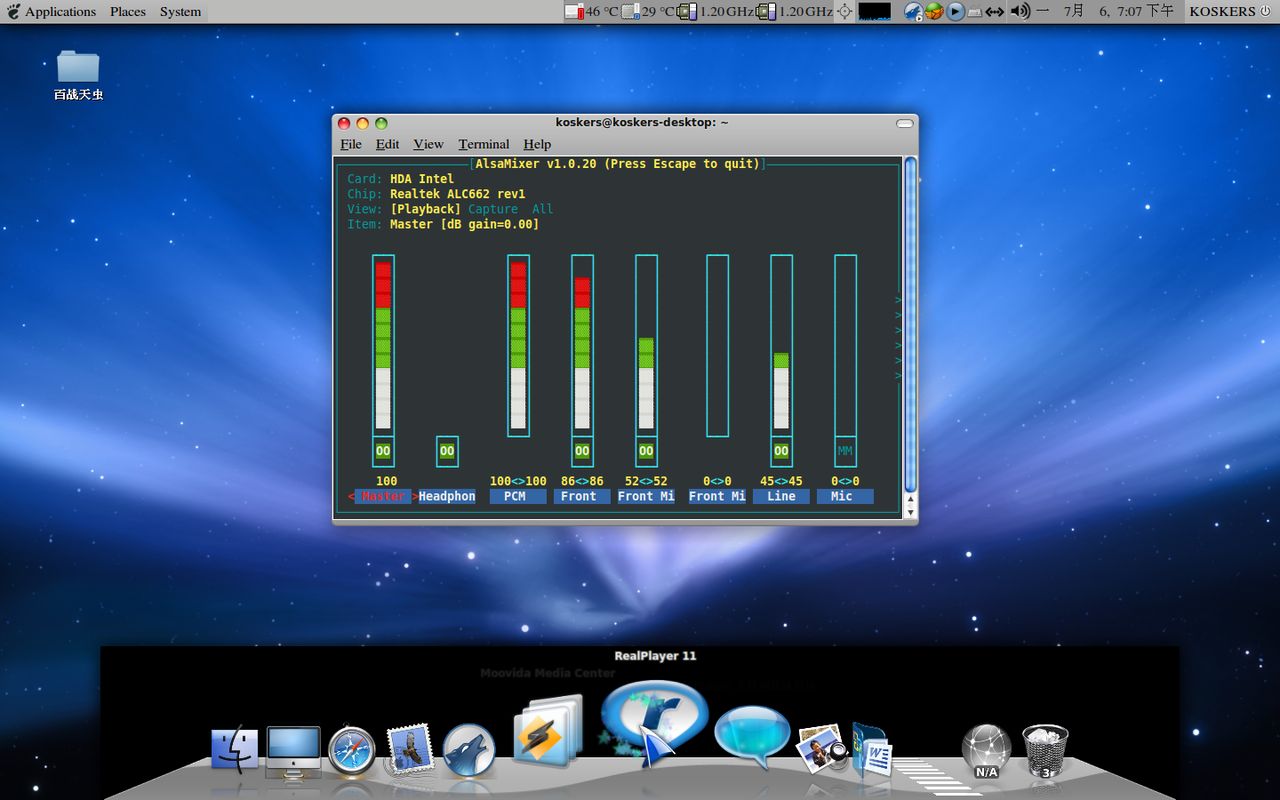This screenshot has width=1280, height=800.
Task: Open the Safari compass icon in dock
Action: (351, 750)
